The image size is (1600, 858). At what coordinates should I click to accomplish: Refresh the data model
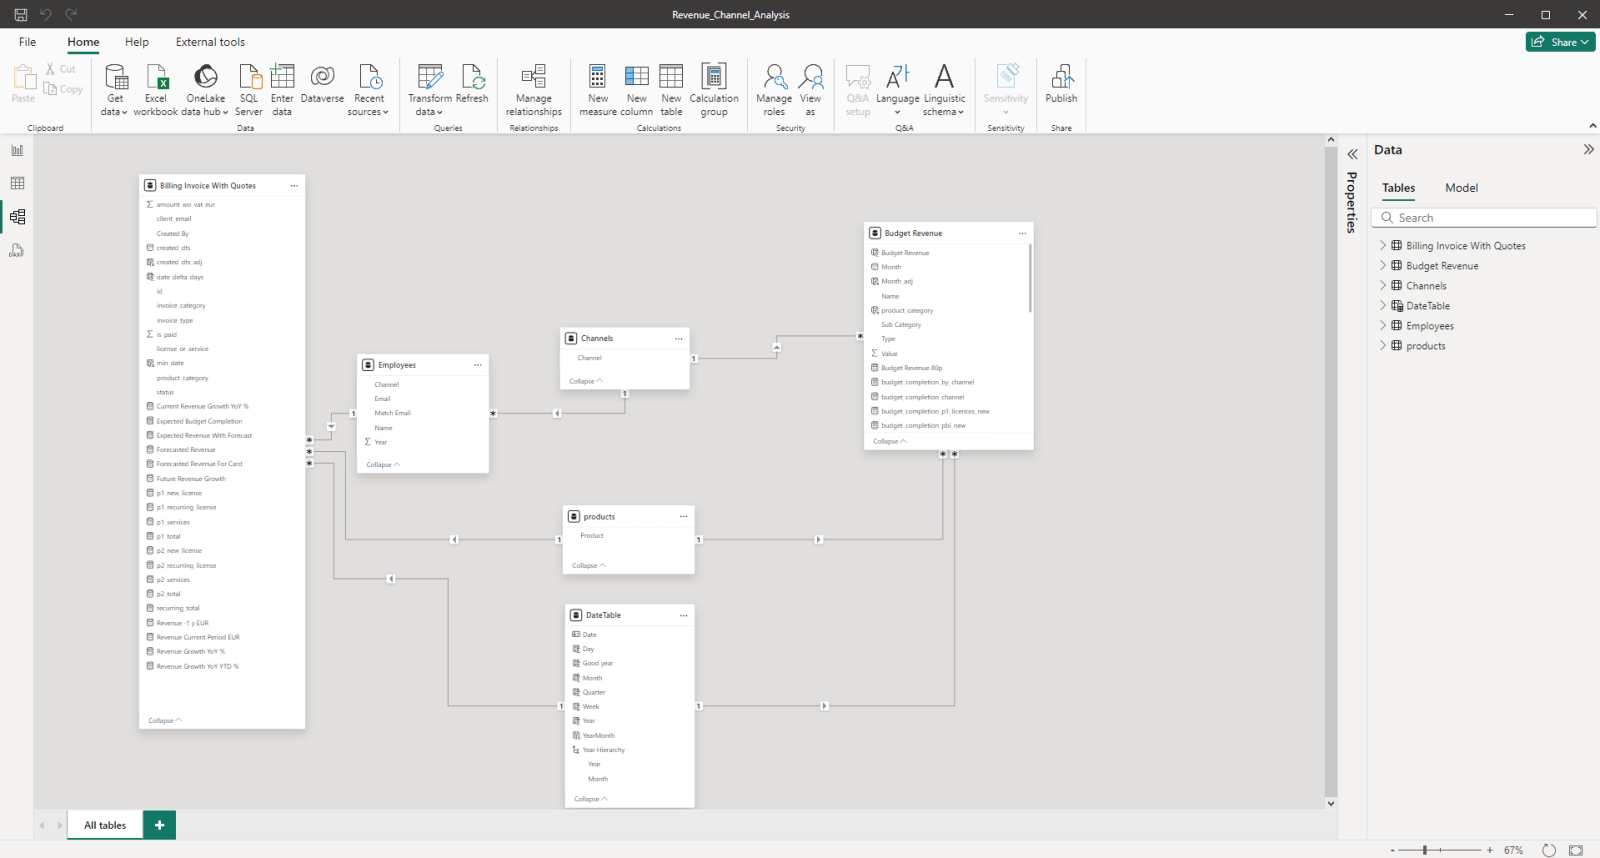click(x=472, y=84)
